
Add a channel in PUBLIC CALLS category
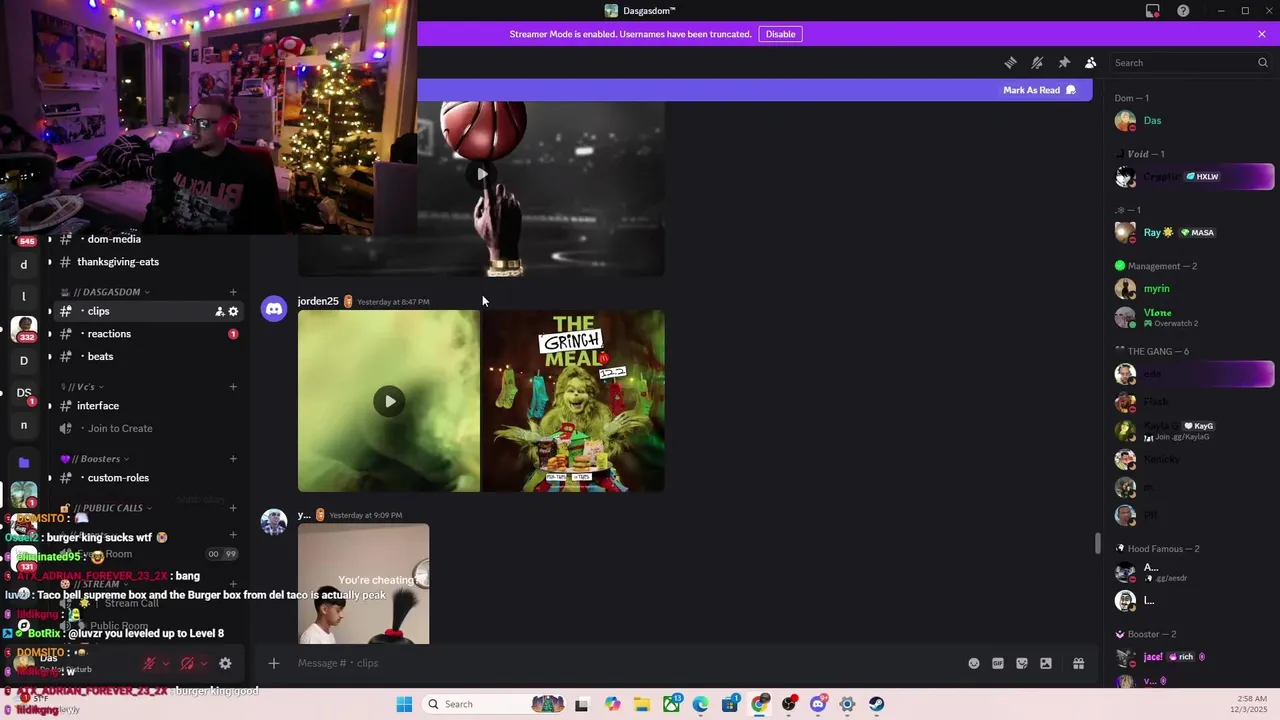(233, 508)
